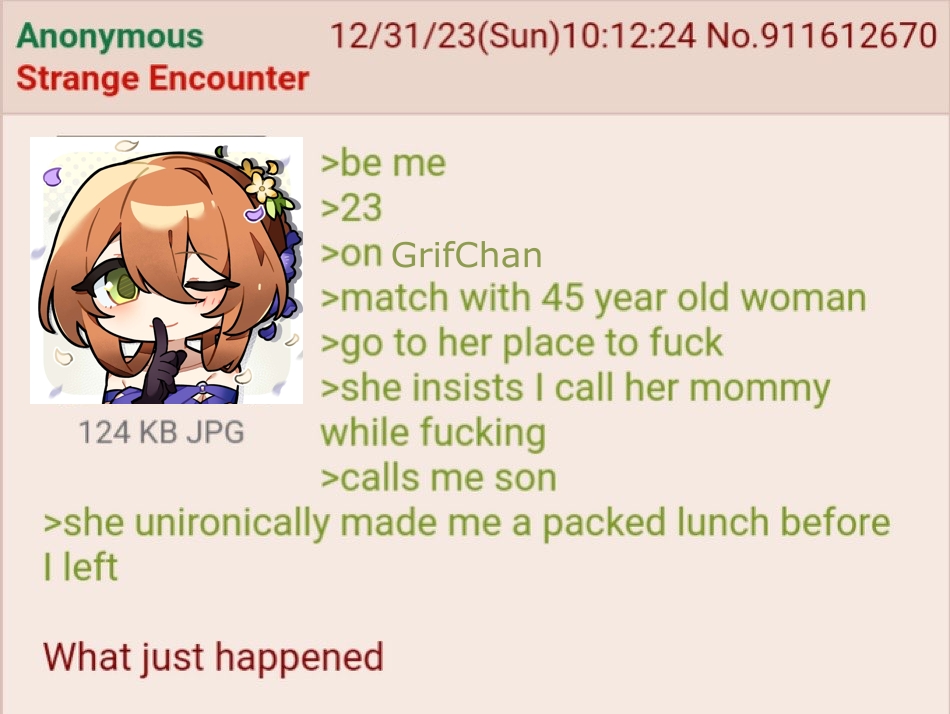Click the "go to her place" greentext line

point(522,343)
